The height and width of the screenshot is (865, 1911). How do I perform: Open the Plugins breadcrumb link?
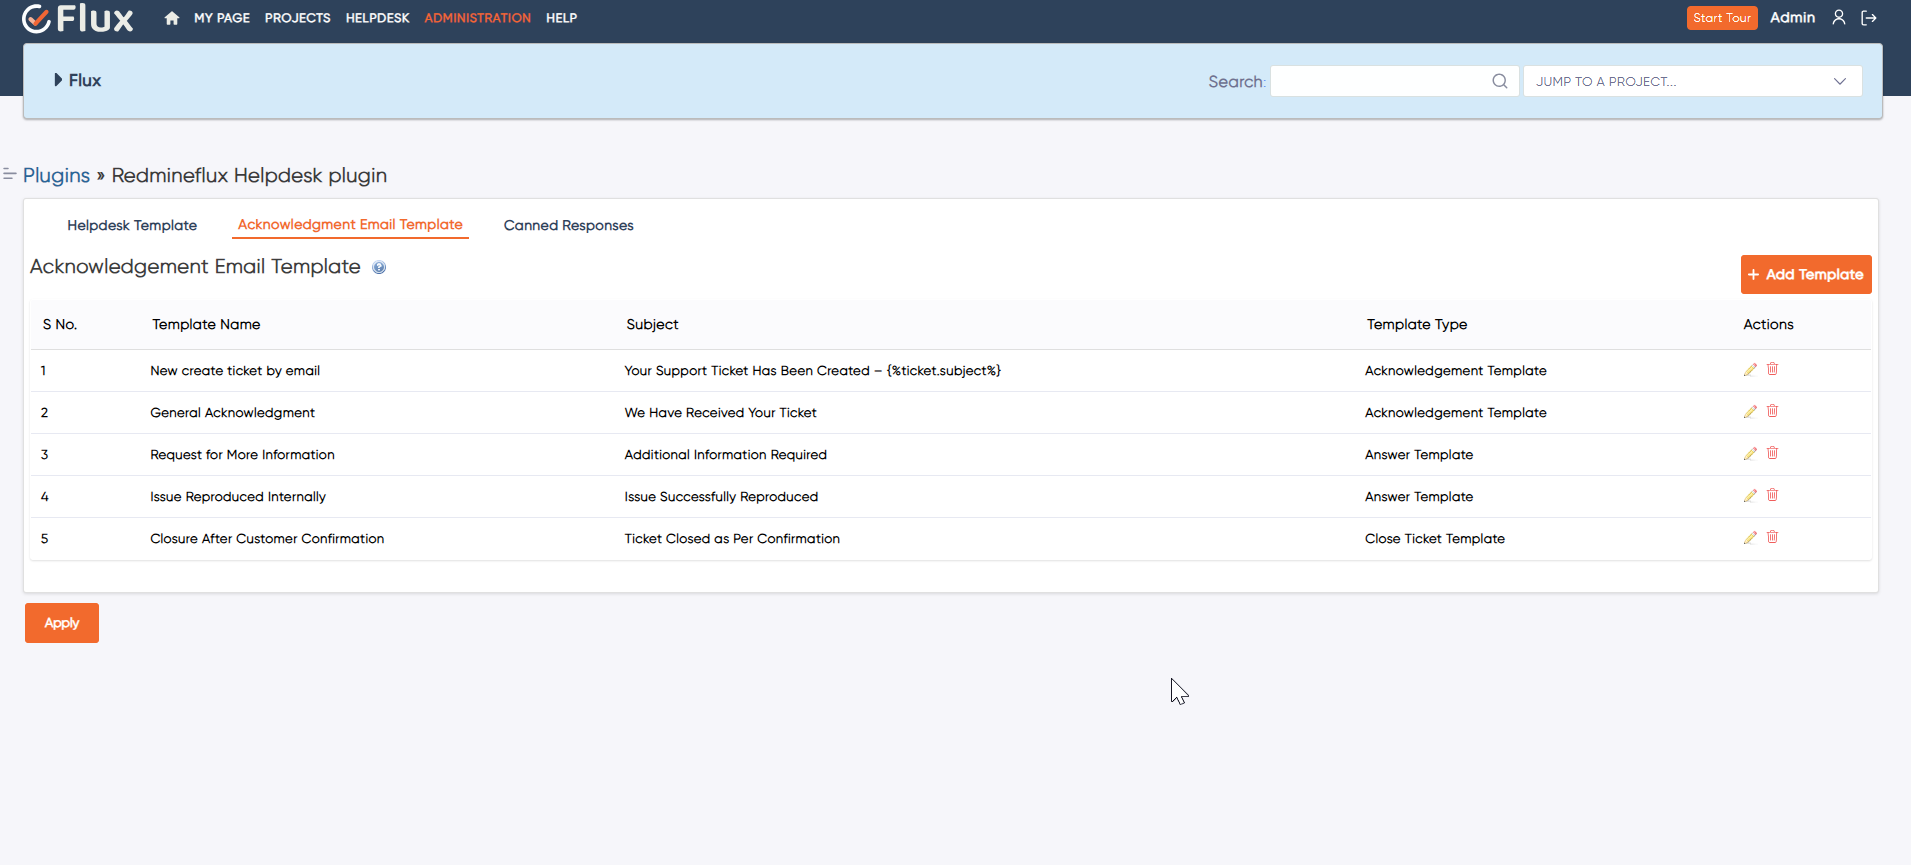click(x=56, y=175)
